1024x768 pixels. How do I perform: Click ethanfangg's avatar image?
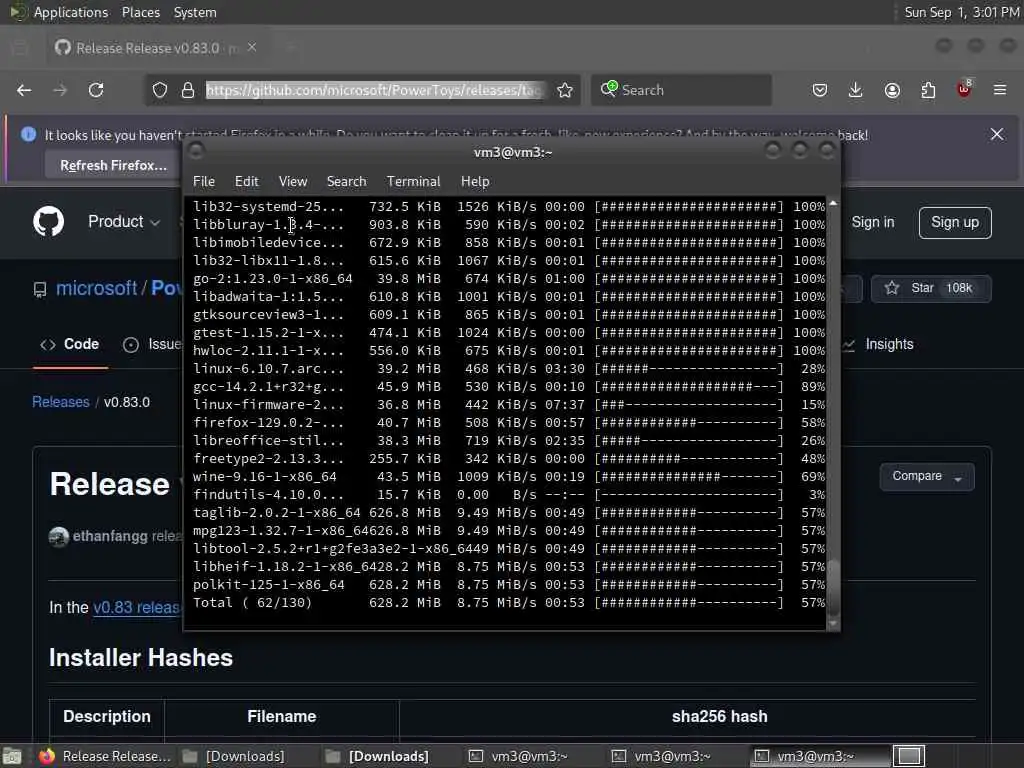point(59,537)
